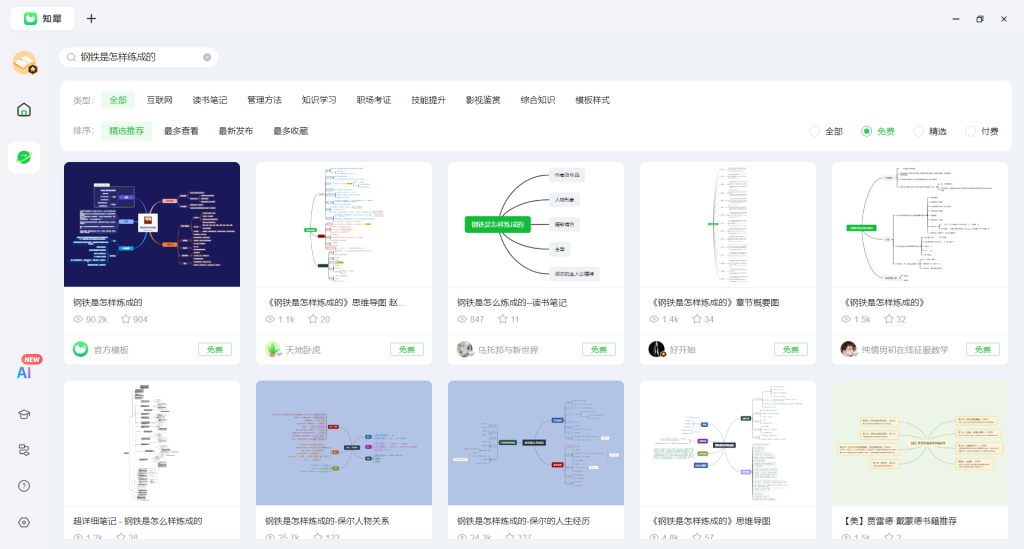Click views eye icon on 官方模板 card
Image resolution: width=1024 pixels, height=549 pixels.
[78, 319]
